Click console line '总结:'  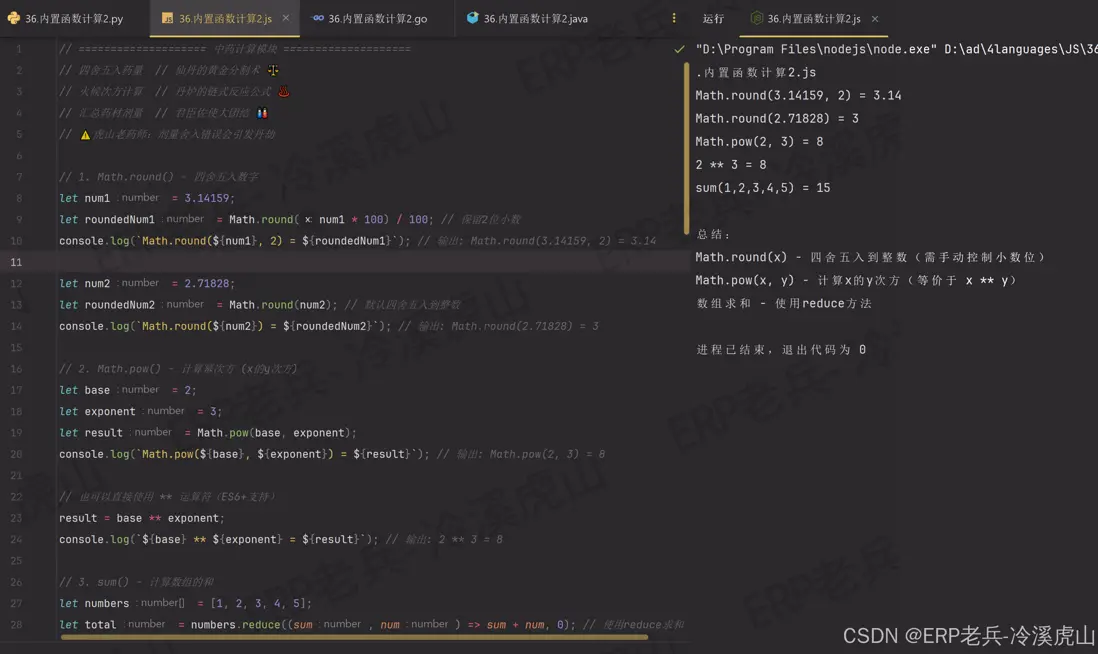pos(713,235)
